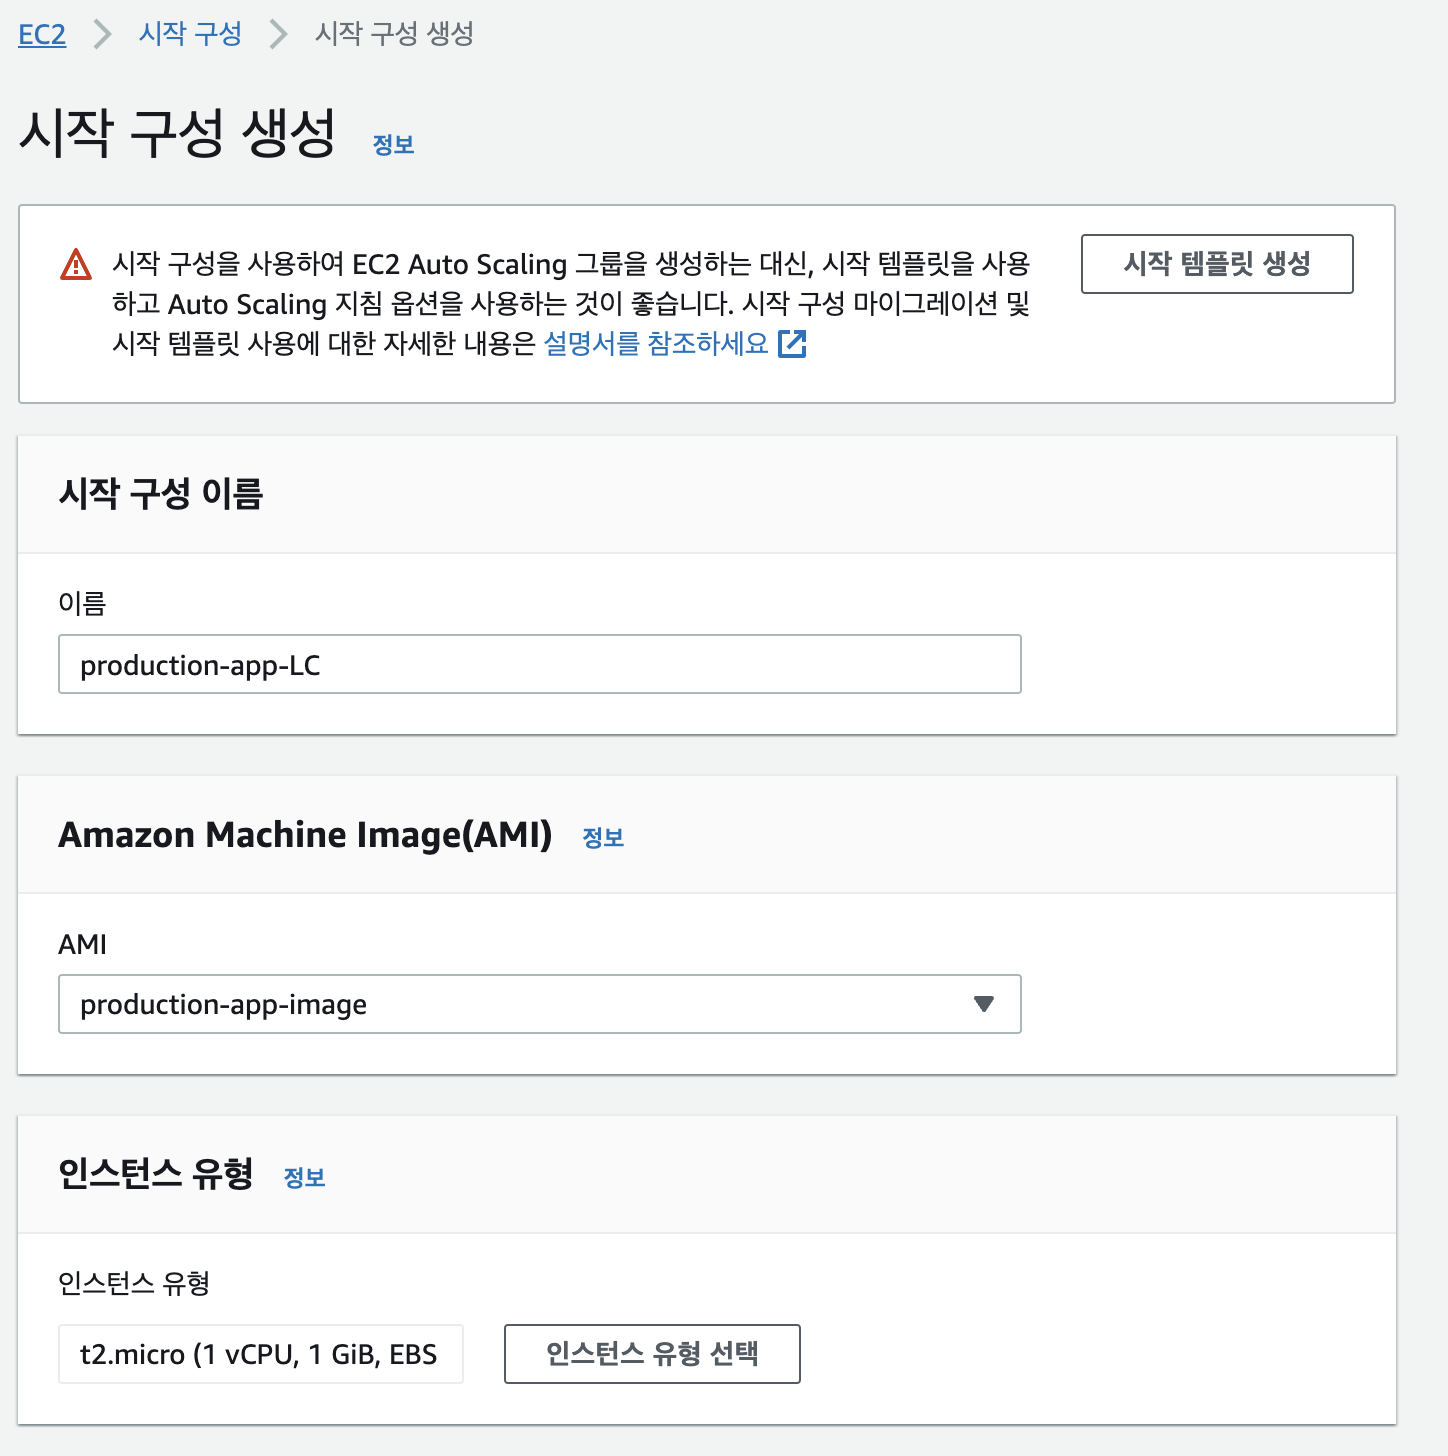Go to 시작 구성 breadcrumb

[190, 34]
